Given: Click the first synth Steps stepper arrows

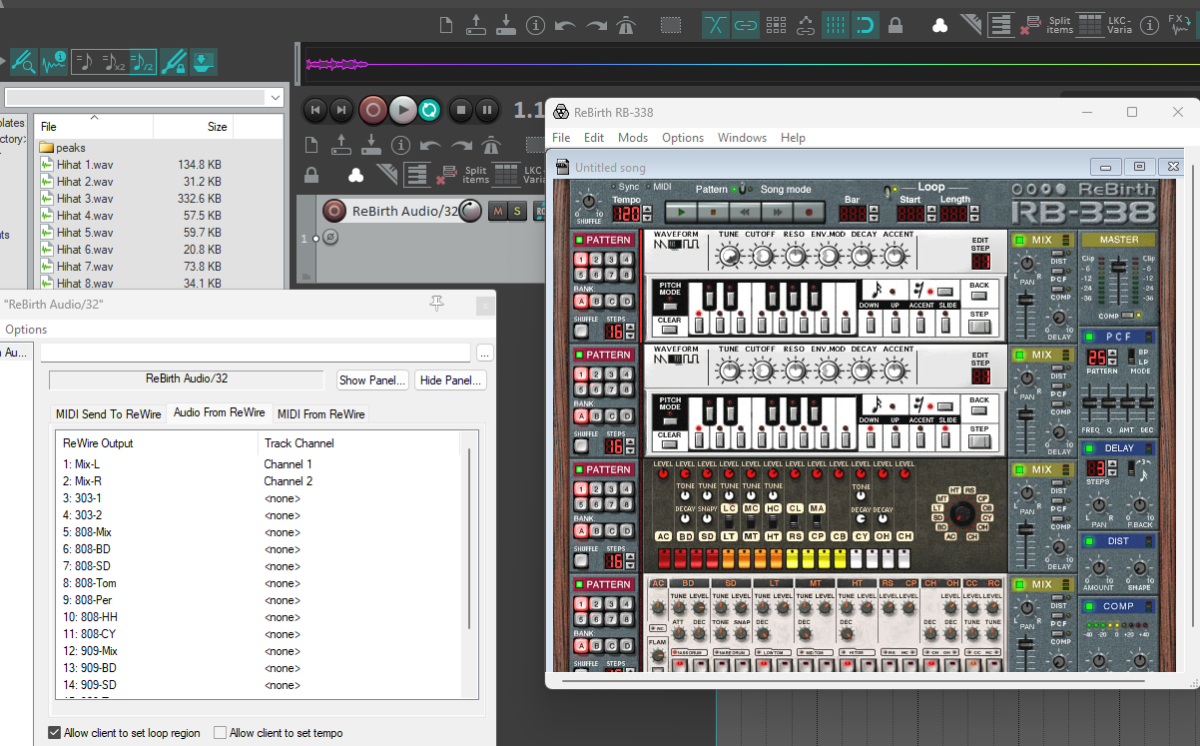Looking at the screenshot, I should coord(631,333).
